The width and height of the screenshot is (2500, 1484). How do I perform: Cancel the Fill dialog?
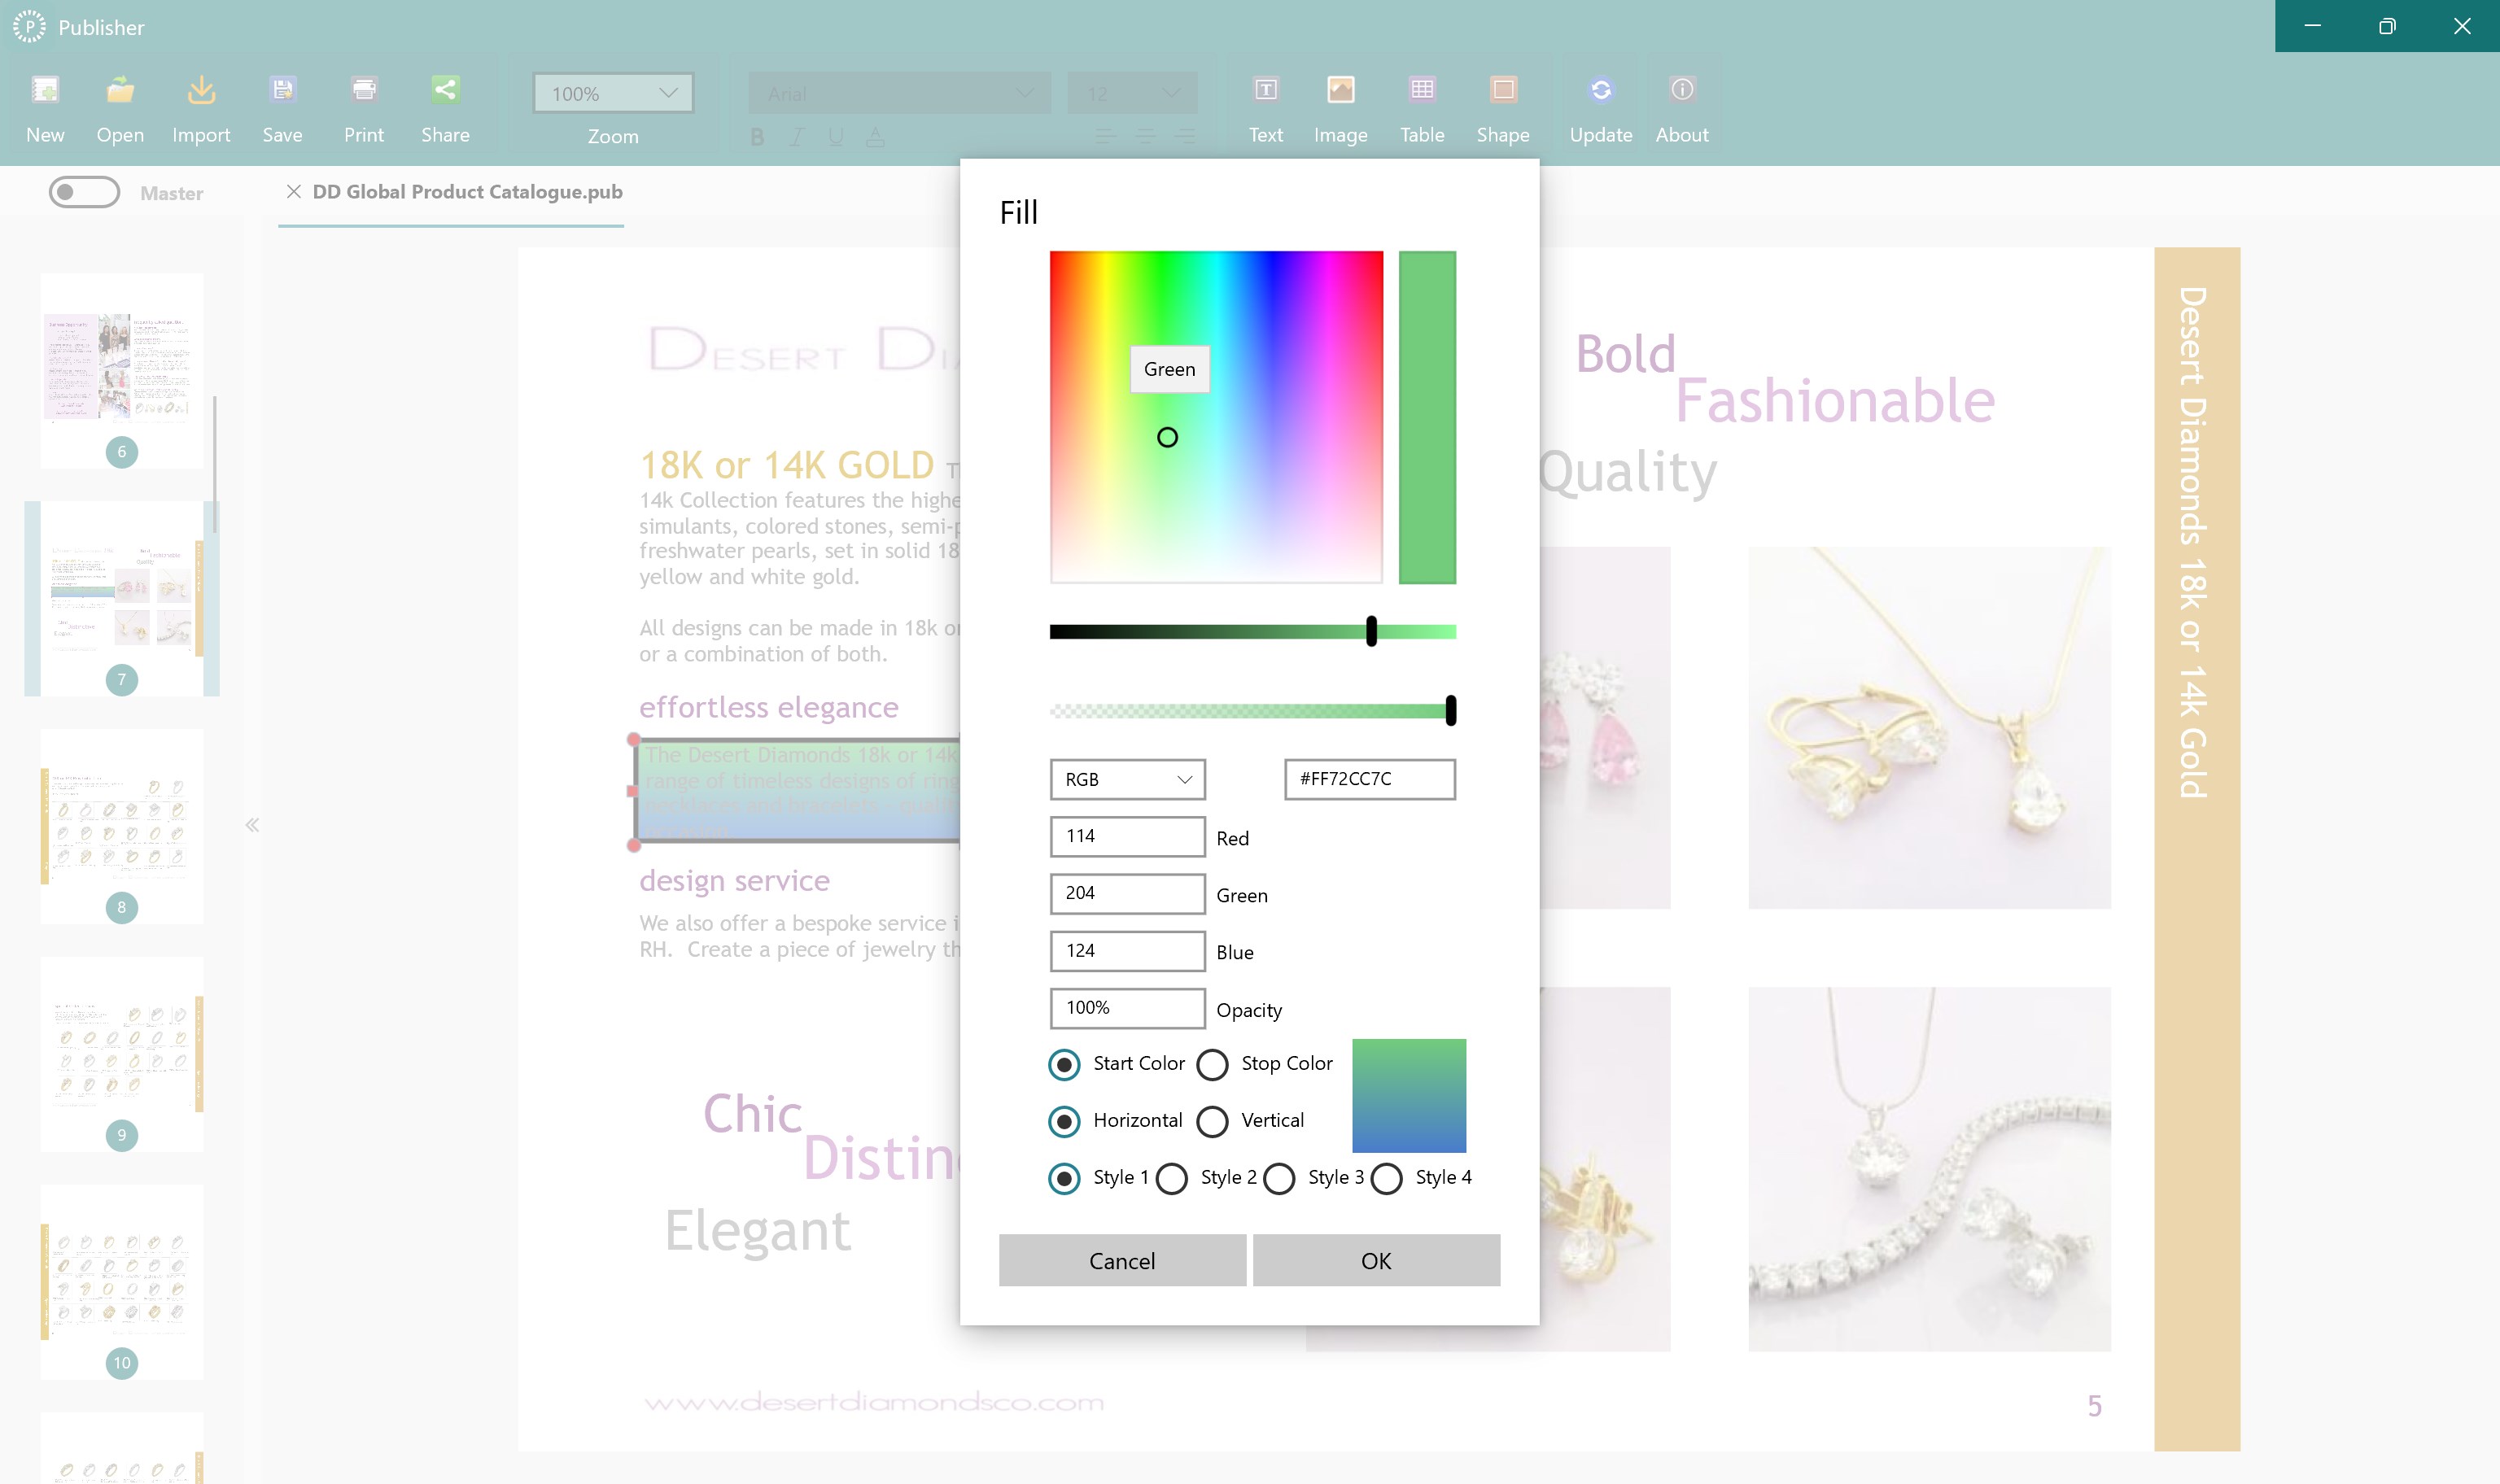1121,1260
